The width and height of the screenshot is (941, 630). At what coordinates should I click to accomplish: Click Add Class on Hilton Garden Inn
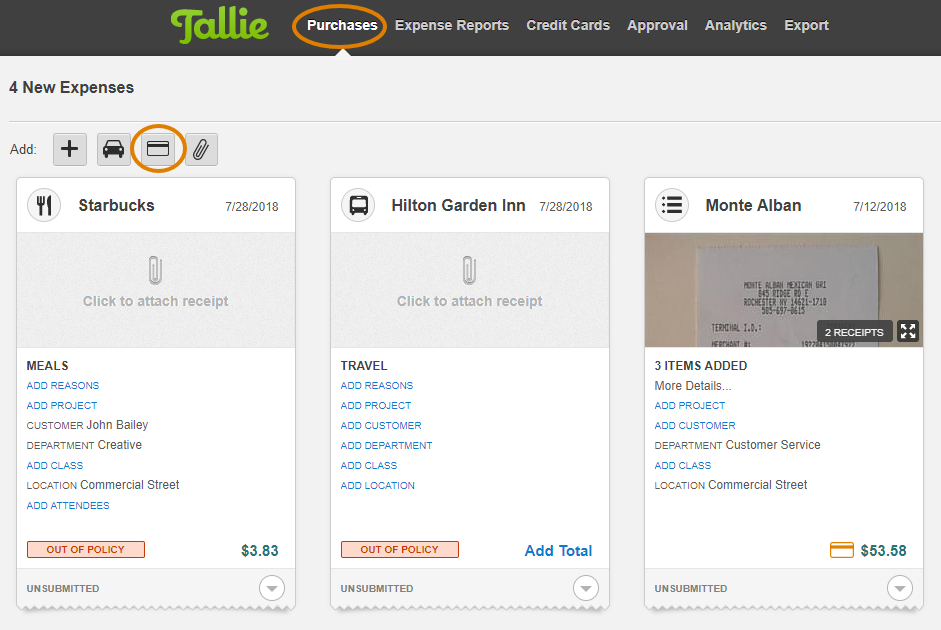(368, 466)
